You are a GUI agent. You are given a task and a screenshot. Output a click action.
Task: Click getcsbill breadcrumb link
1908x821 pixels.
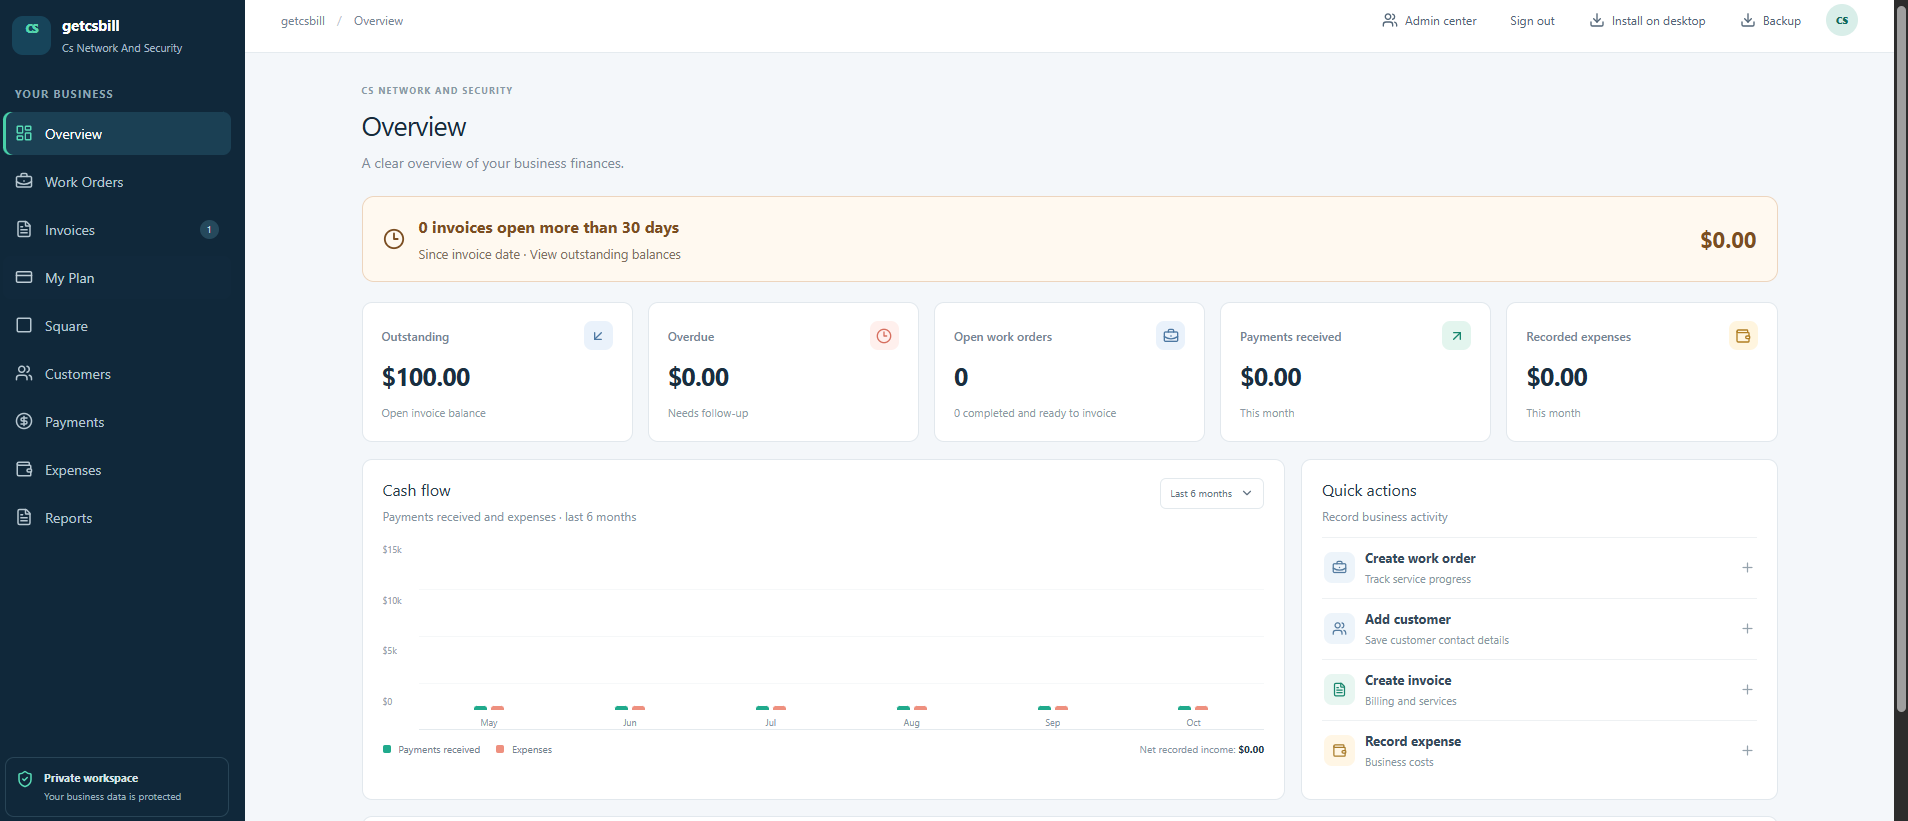303,21
